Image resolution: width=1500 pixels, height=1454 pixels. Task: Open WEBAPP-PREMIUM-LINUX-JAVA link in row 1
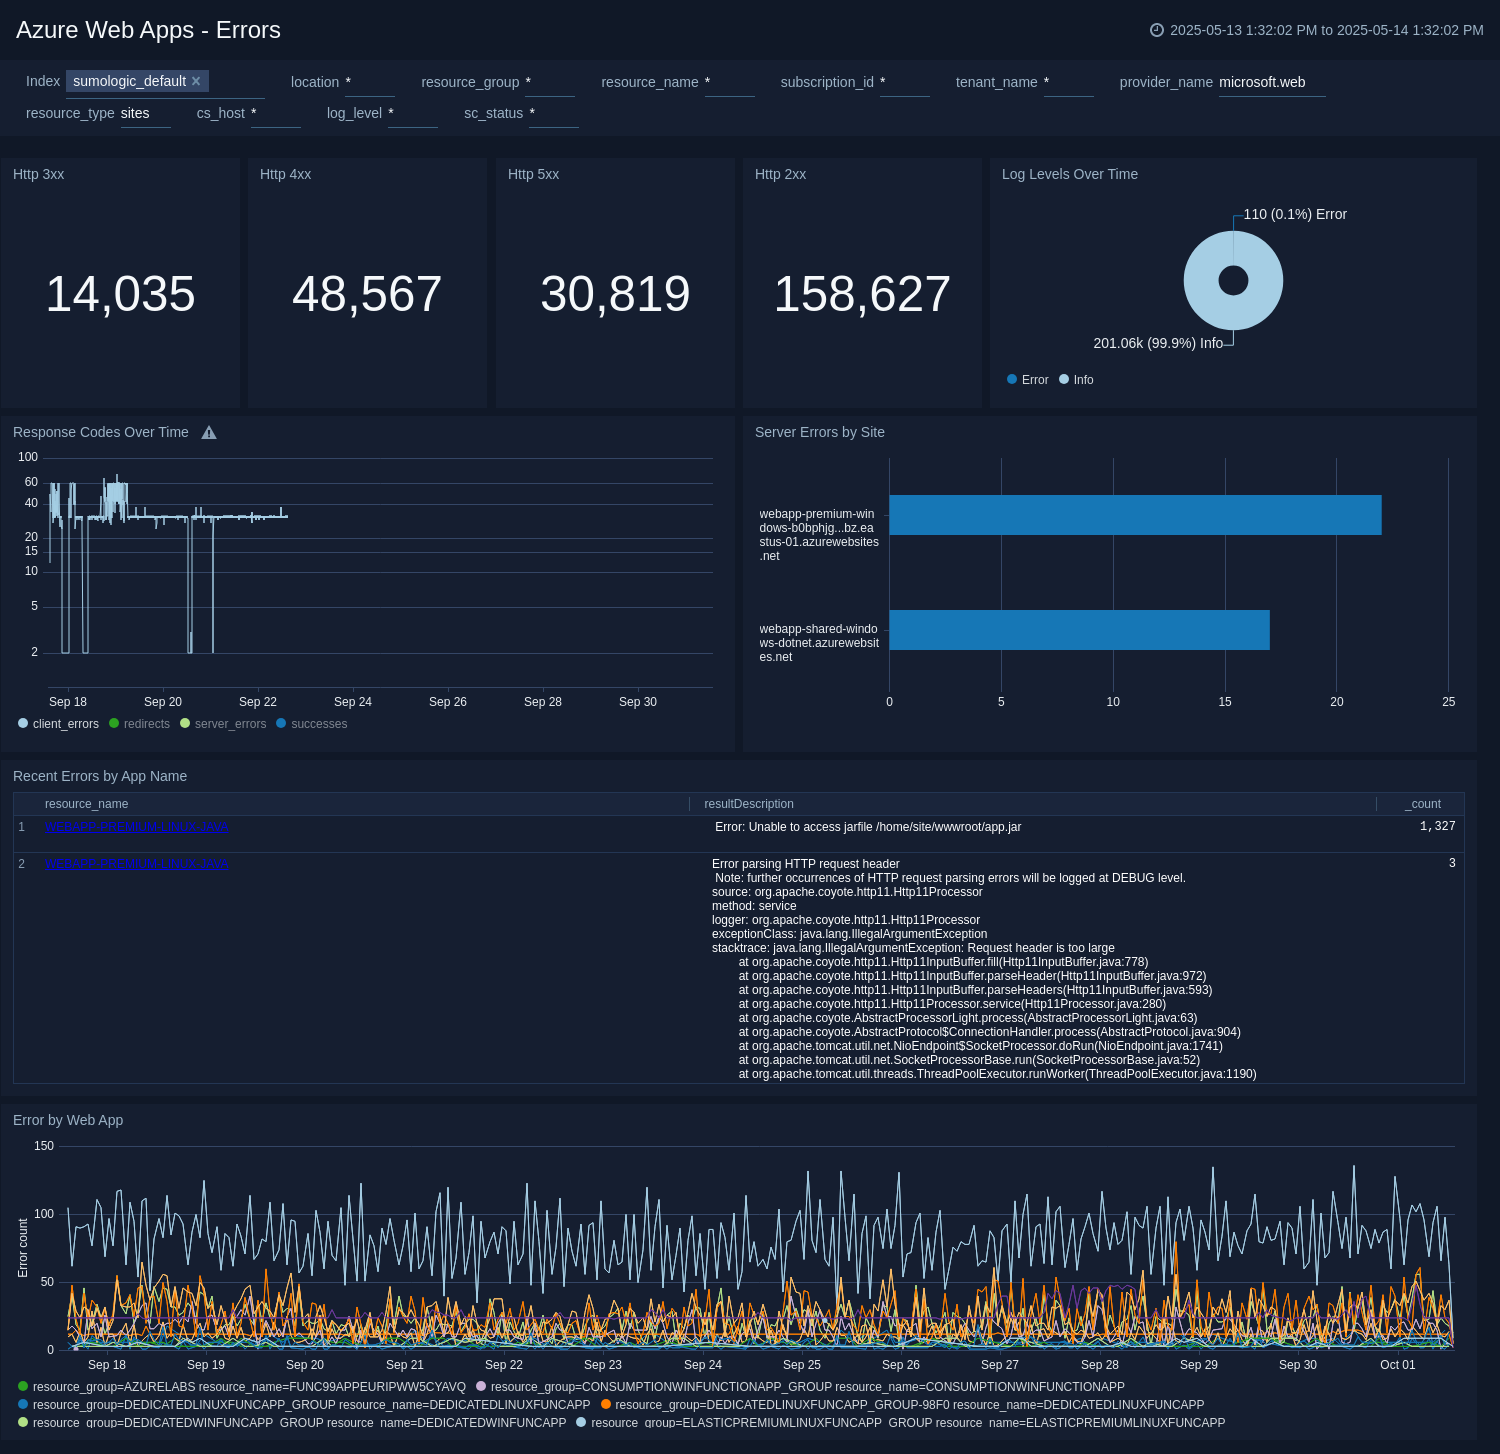136,827
